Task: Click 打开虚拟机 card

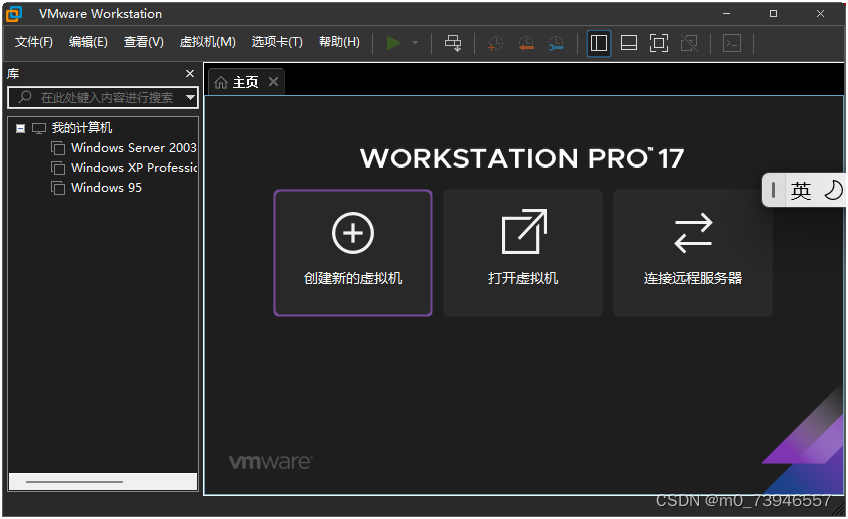Action: (522, 252)
